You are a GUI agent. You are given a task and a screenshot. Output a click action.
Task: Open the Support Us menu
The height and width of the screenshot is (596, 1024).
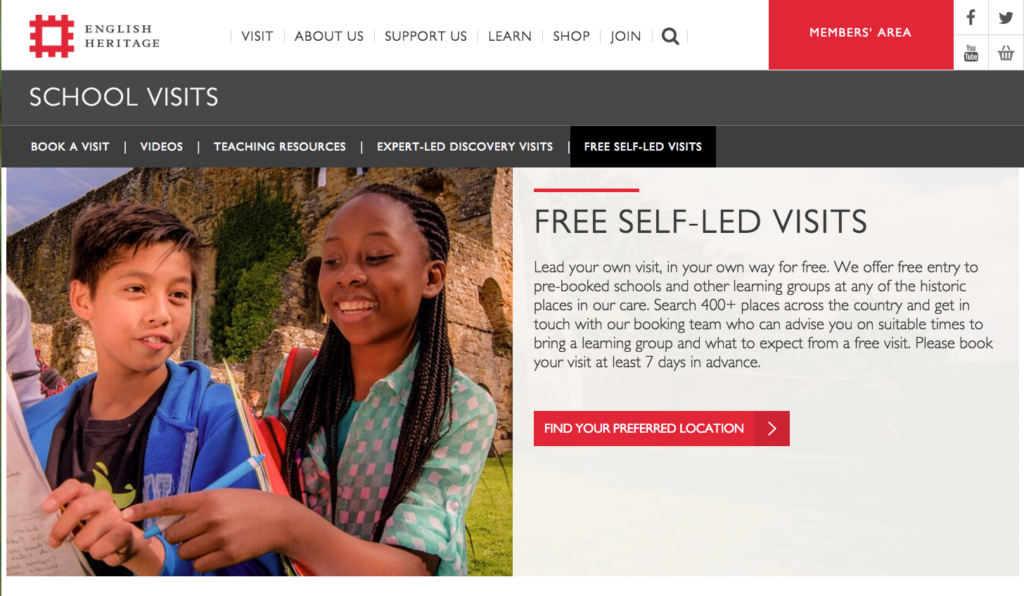click(x=426, y=37)
